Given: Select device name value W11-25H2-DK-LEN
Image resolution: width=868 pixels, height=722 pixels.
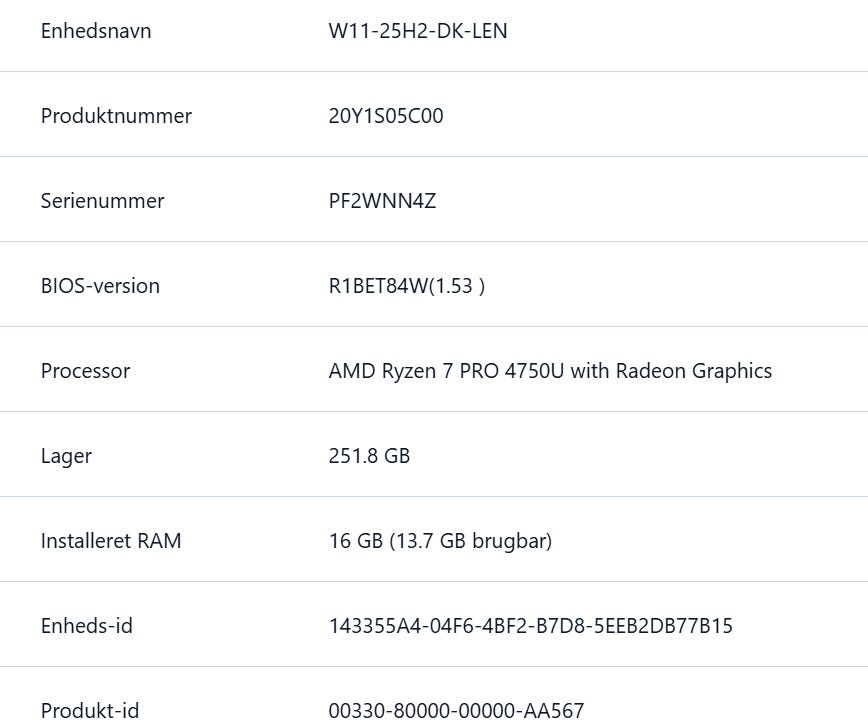Looking at the screenshot, I should 418,31.
